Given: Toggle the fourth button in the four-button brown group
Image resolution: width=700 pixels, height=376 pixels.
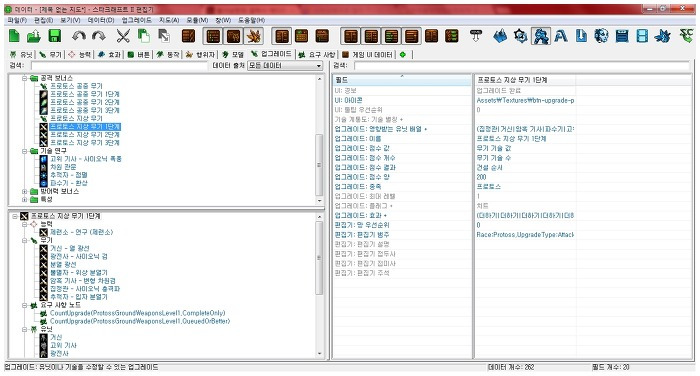Looking at the screenshot, I should (412, 36).
